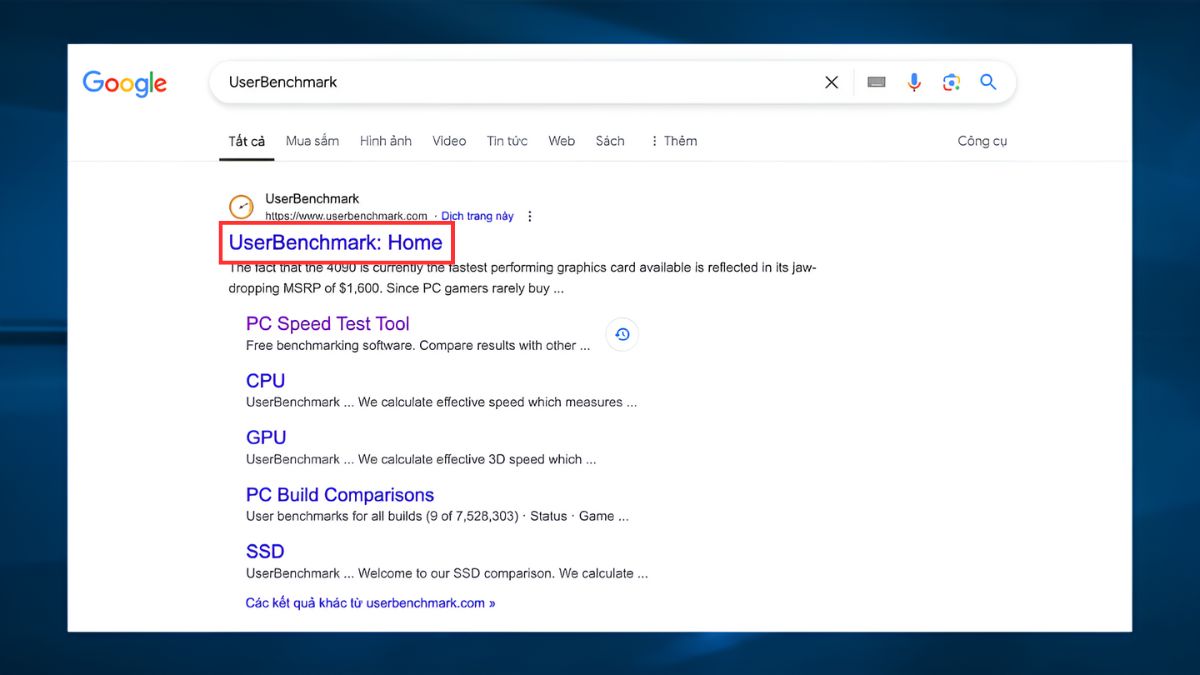The height and width of the screenshot is (675, 1200).
Task: Switch to the Web tab
Action: click(x=562, y=141)
